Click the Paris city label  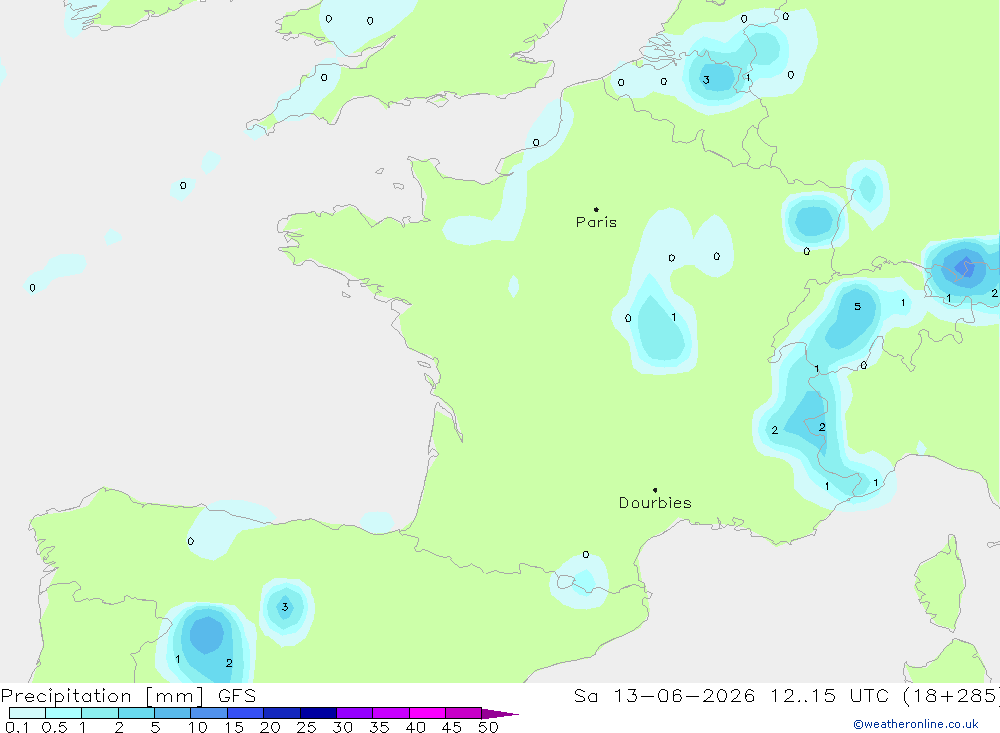pyautogui.click(x=596, y=222)
